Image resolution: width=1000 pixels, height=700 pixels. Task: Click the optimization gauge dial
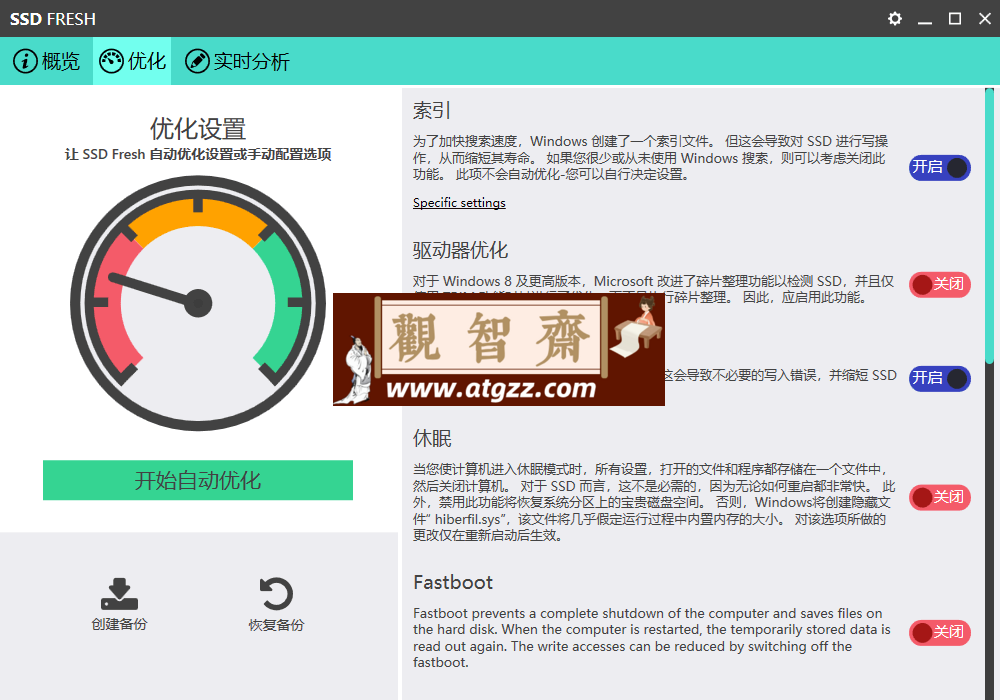(x=198, y=303)
